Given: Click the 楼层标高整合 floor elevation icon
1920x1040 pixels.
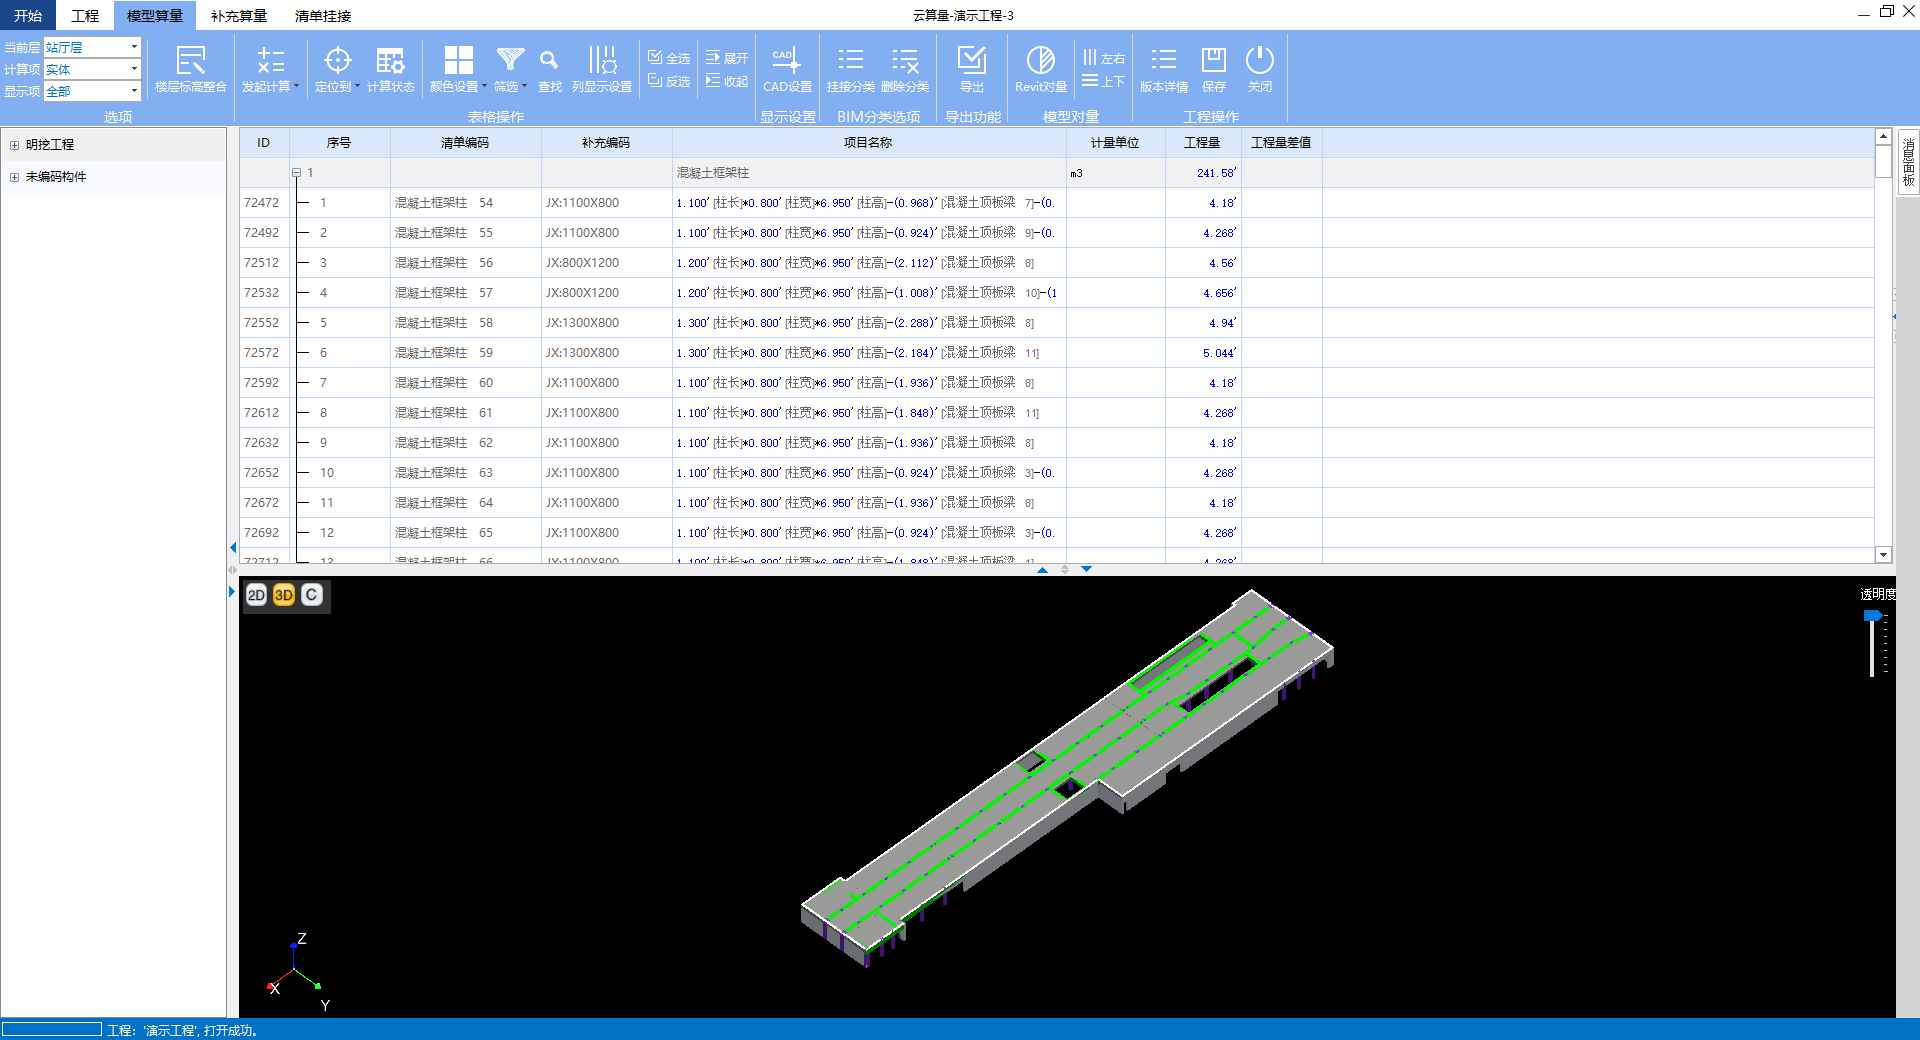Looking at the screenshot, I should (190, 62).
